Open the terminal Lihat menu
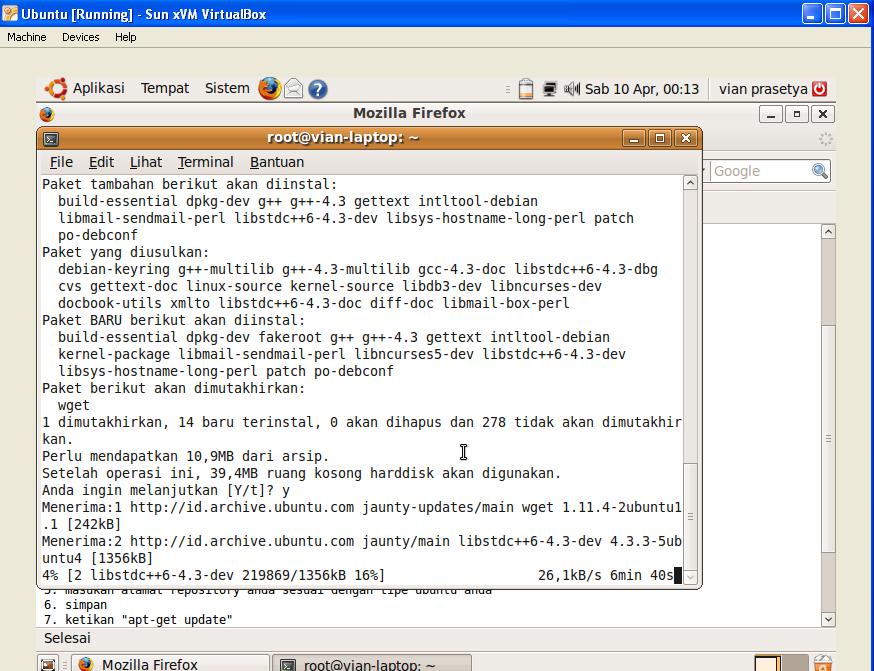The width and height of the screenshot is (874, 671). coord(145,162)
